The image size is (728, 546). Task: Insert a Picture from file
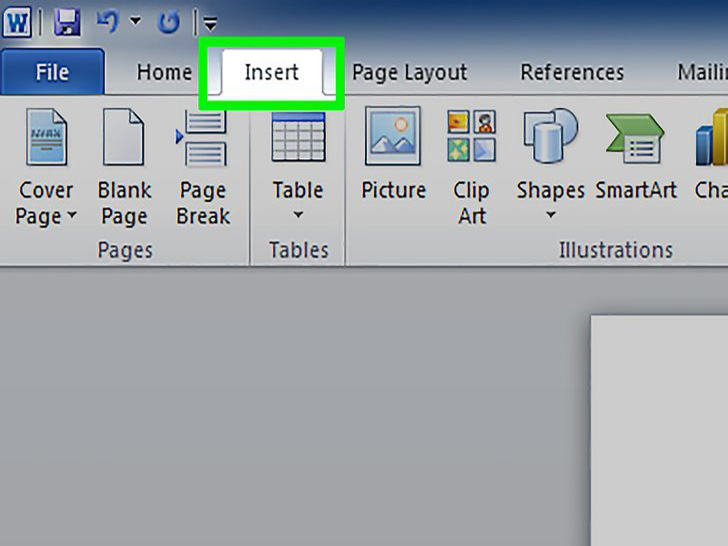click(x=393, y=154)
